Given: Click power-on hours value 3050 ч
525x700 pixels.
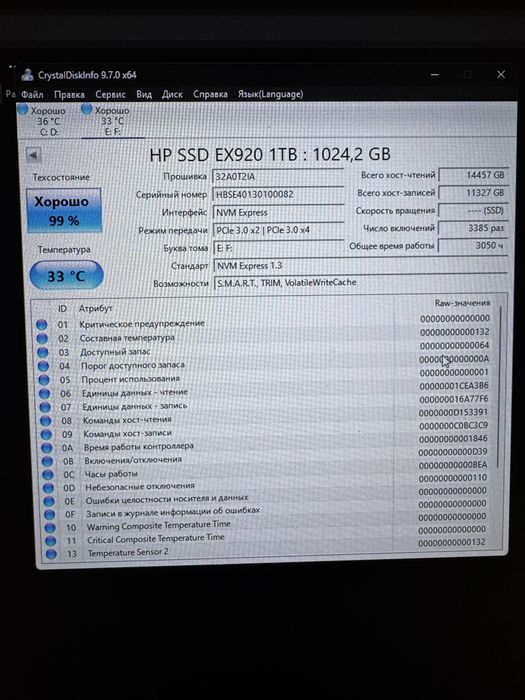Looking at the screenshot, I should click(473, 245).
